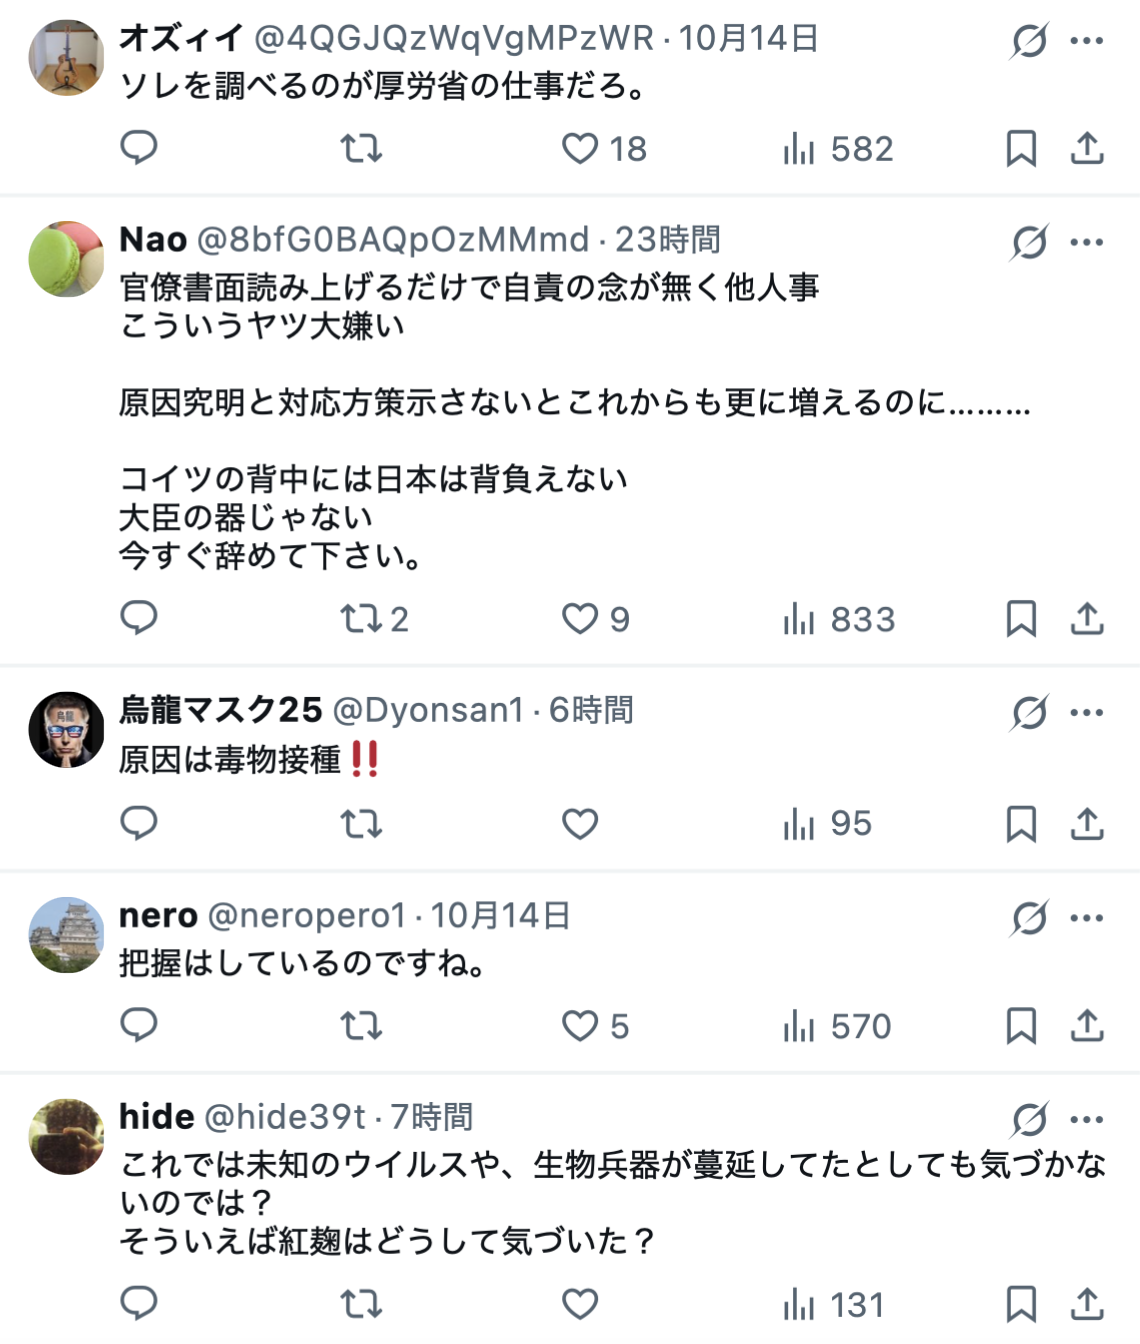The width and height of the screenshot is (1140, 1344).
Task: Share オズィイ's post
Action: click(1087, 149)
